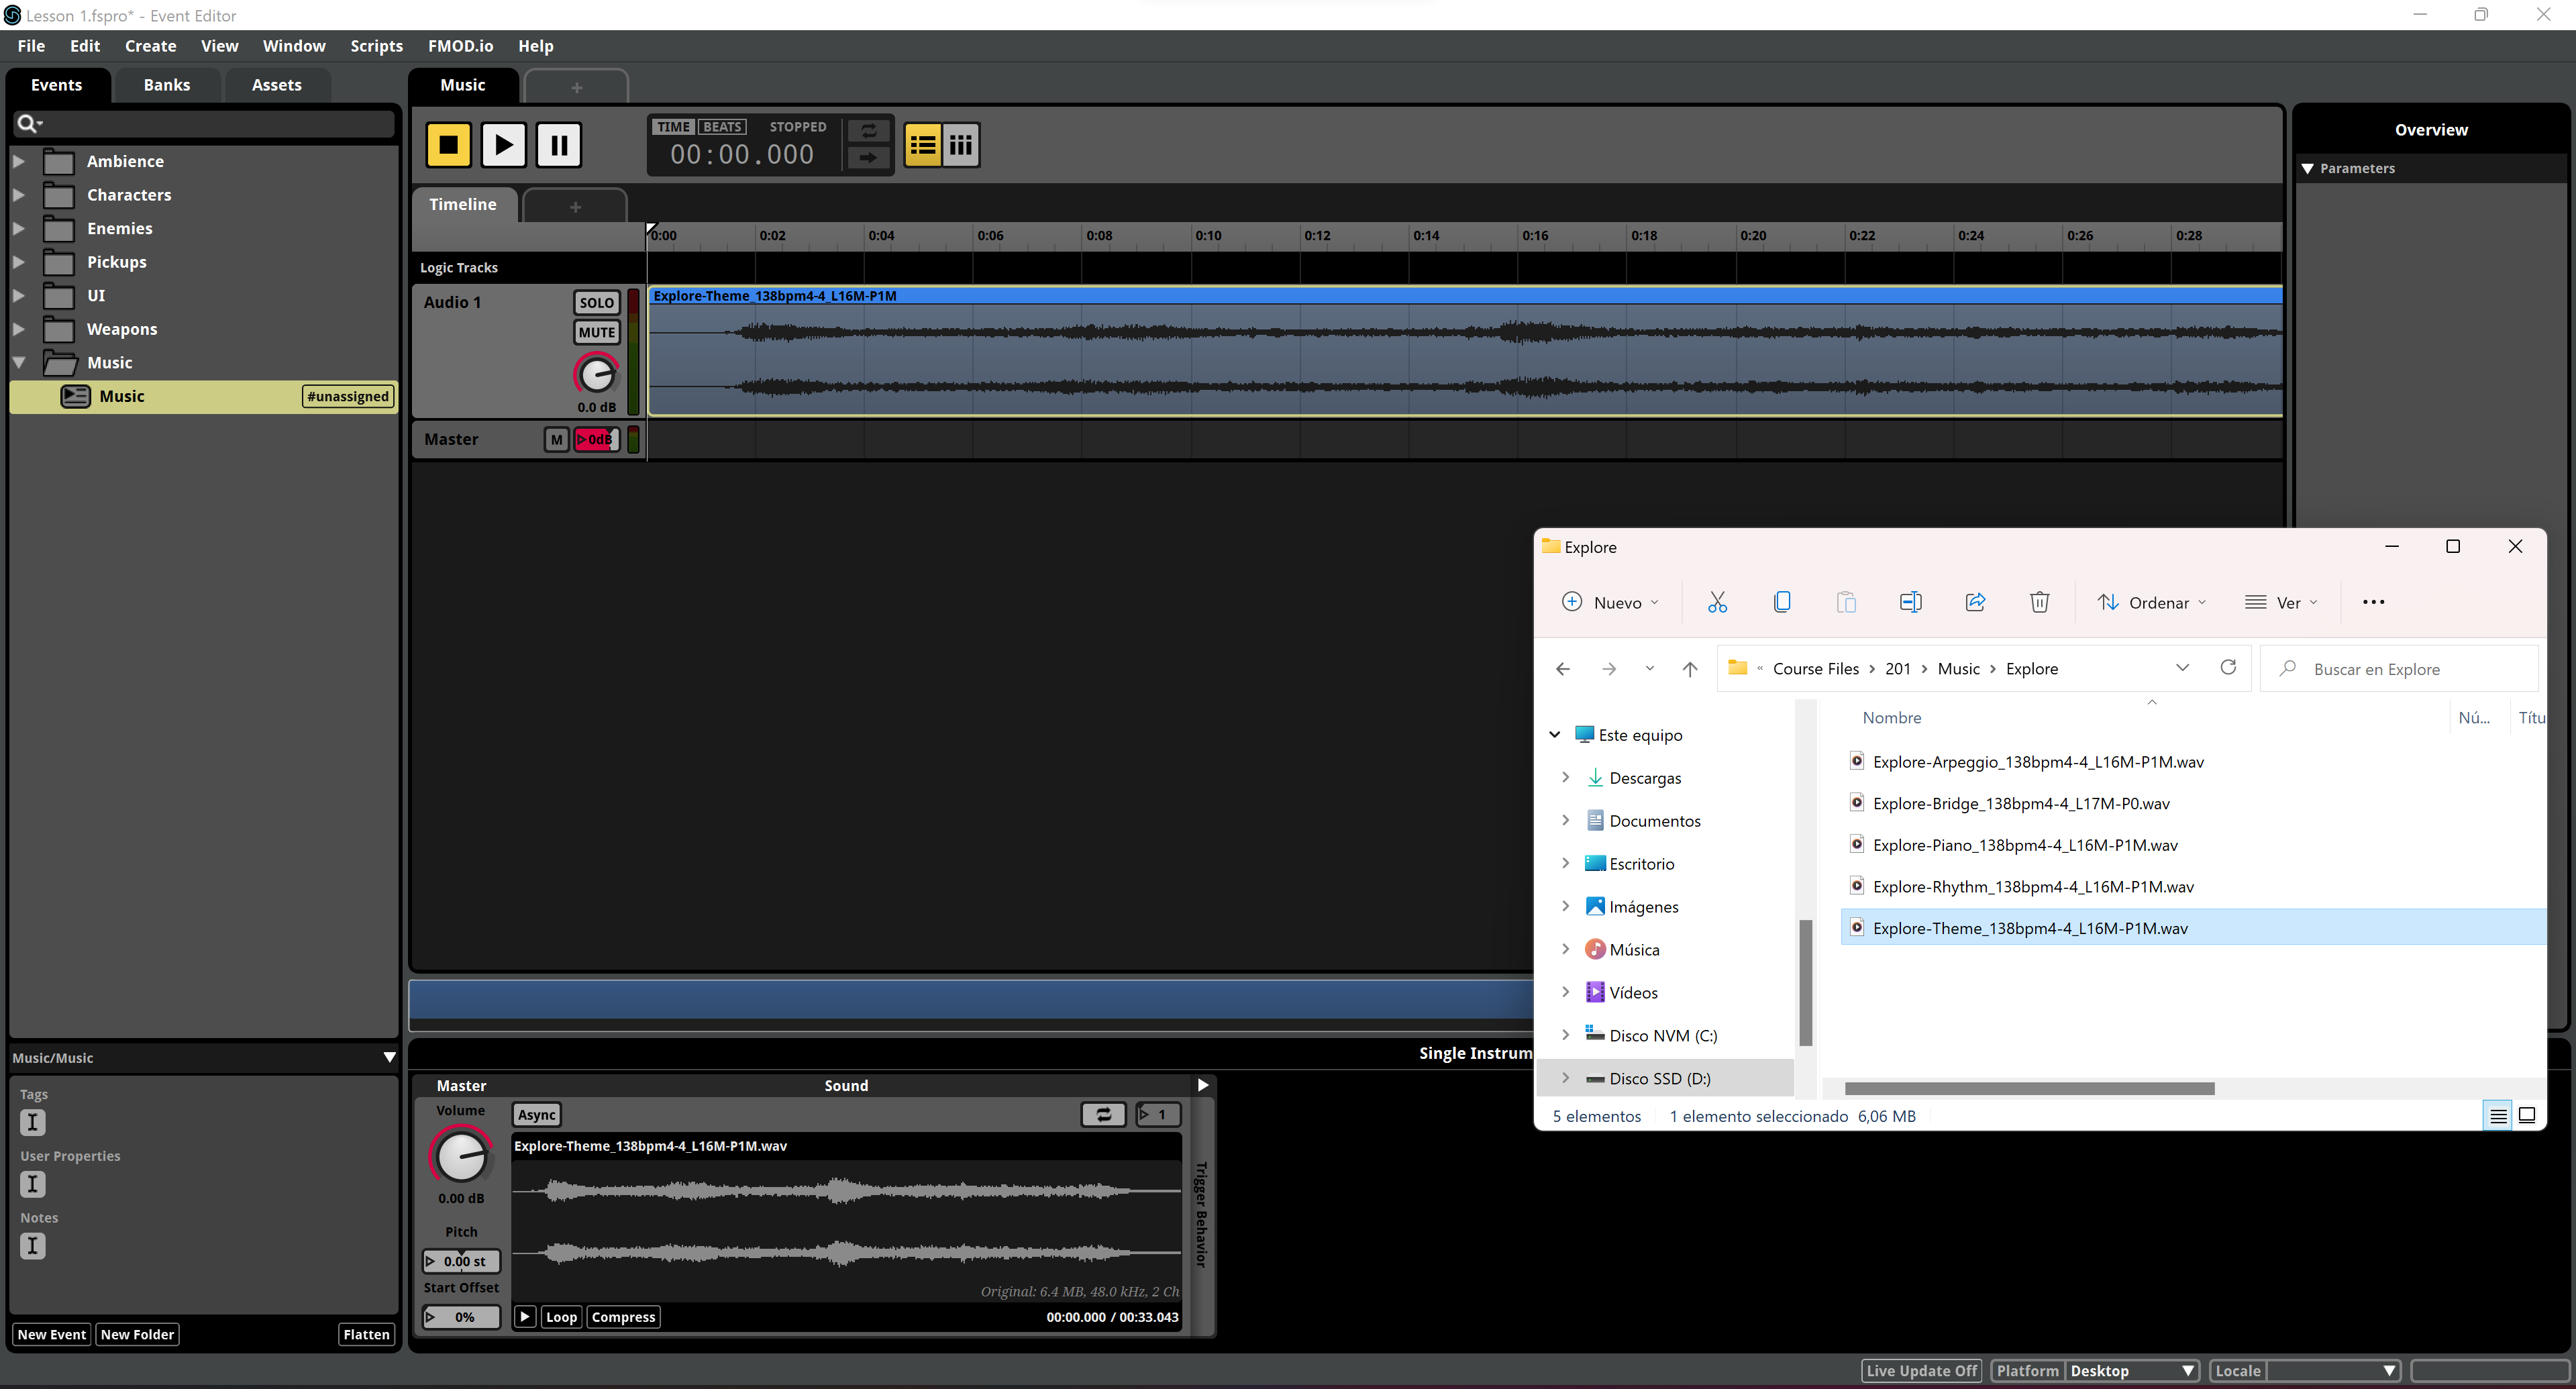Start playback with the Play button

pos(503,146)
